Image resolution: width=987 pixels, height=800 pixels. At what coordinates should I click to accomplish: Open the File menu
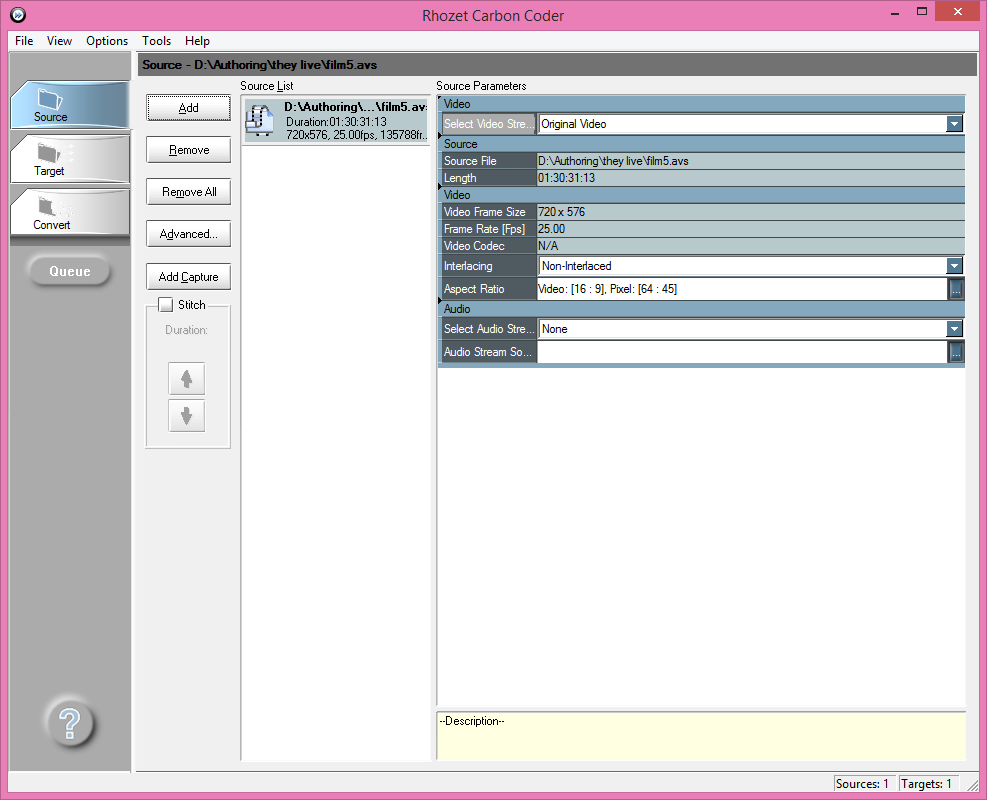click(24, 41)
